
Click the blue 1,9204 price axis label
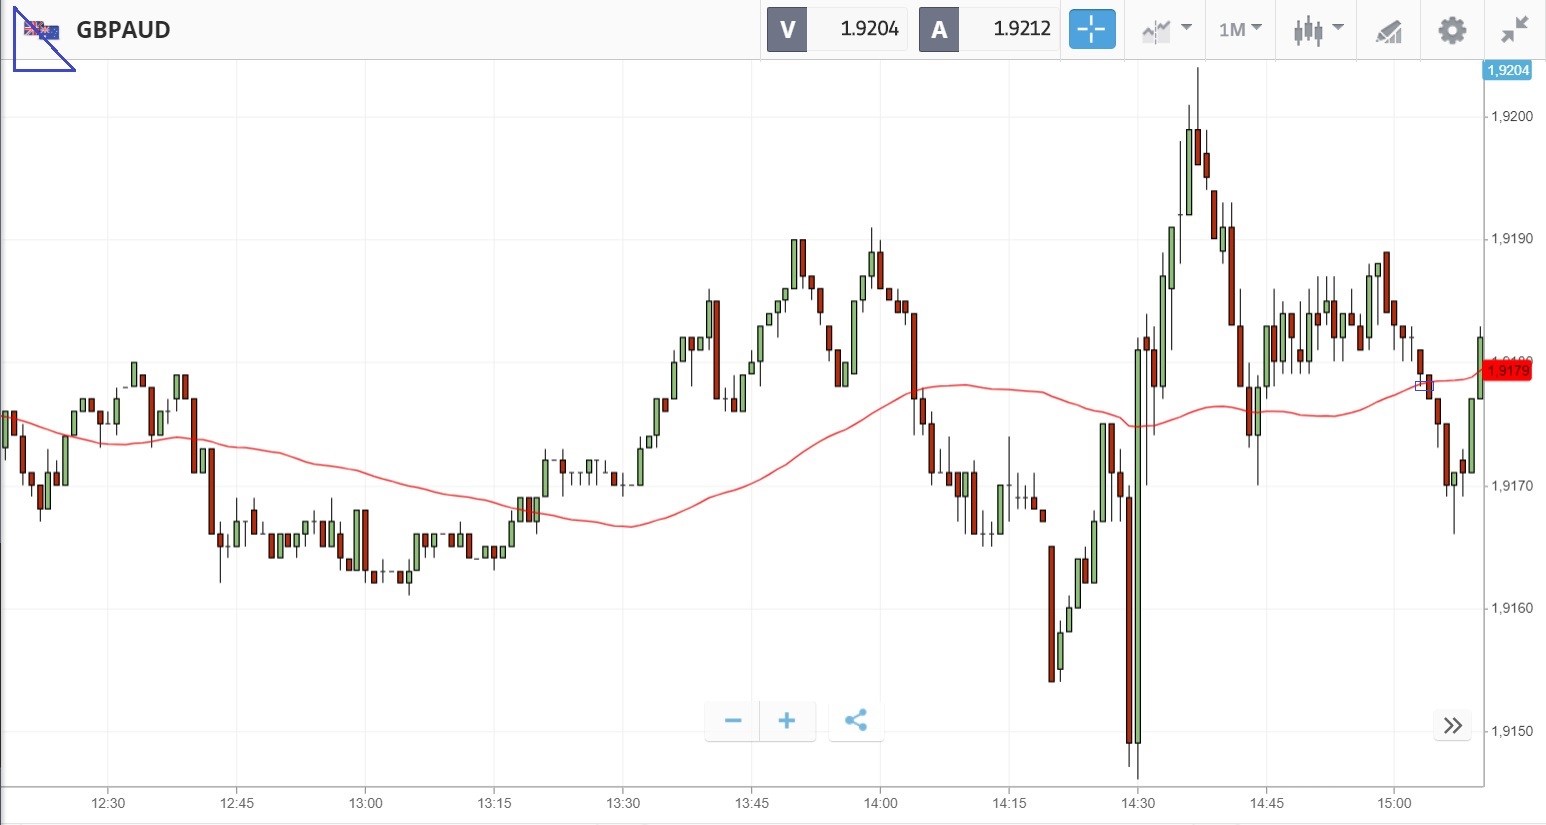pyautogui.click(x=1508, y=70)
